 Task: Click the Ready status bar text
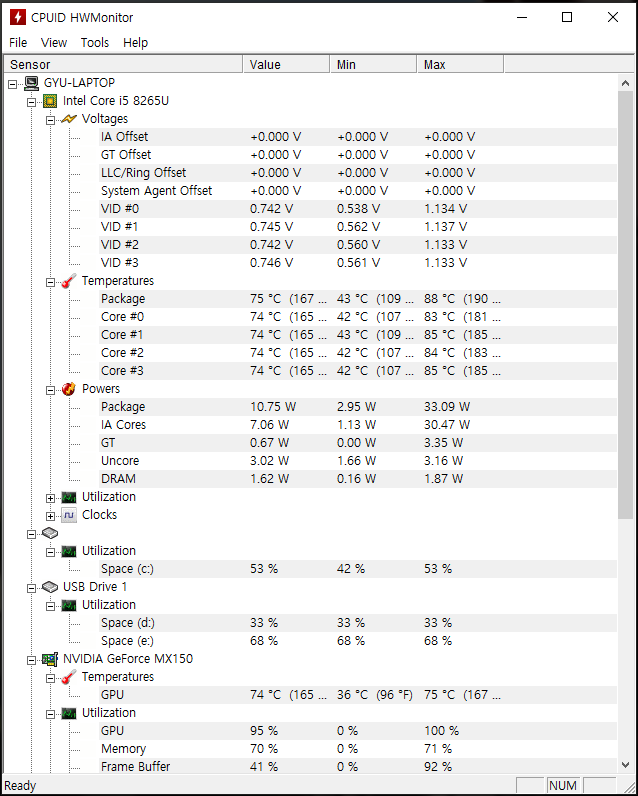pyautogui.click(x=20, y=786)
